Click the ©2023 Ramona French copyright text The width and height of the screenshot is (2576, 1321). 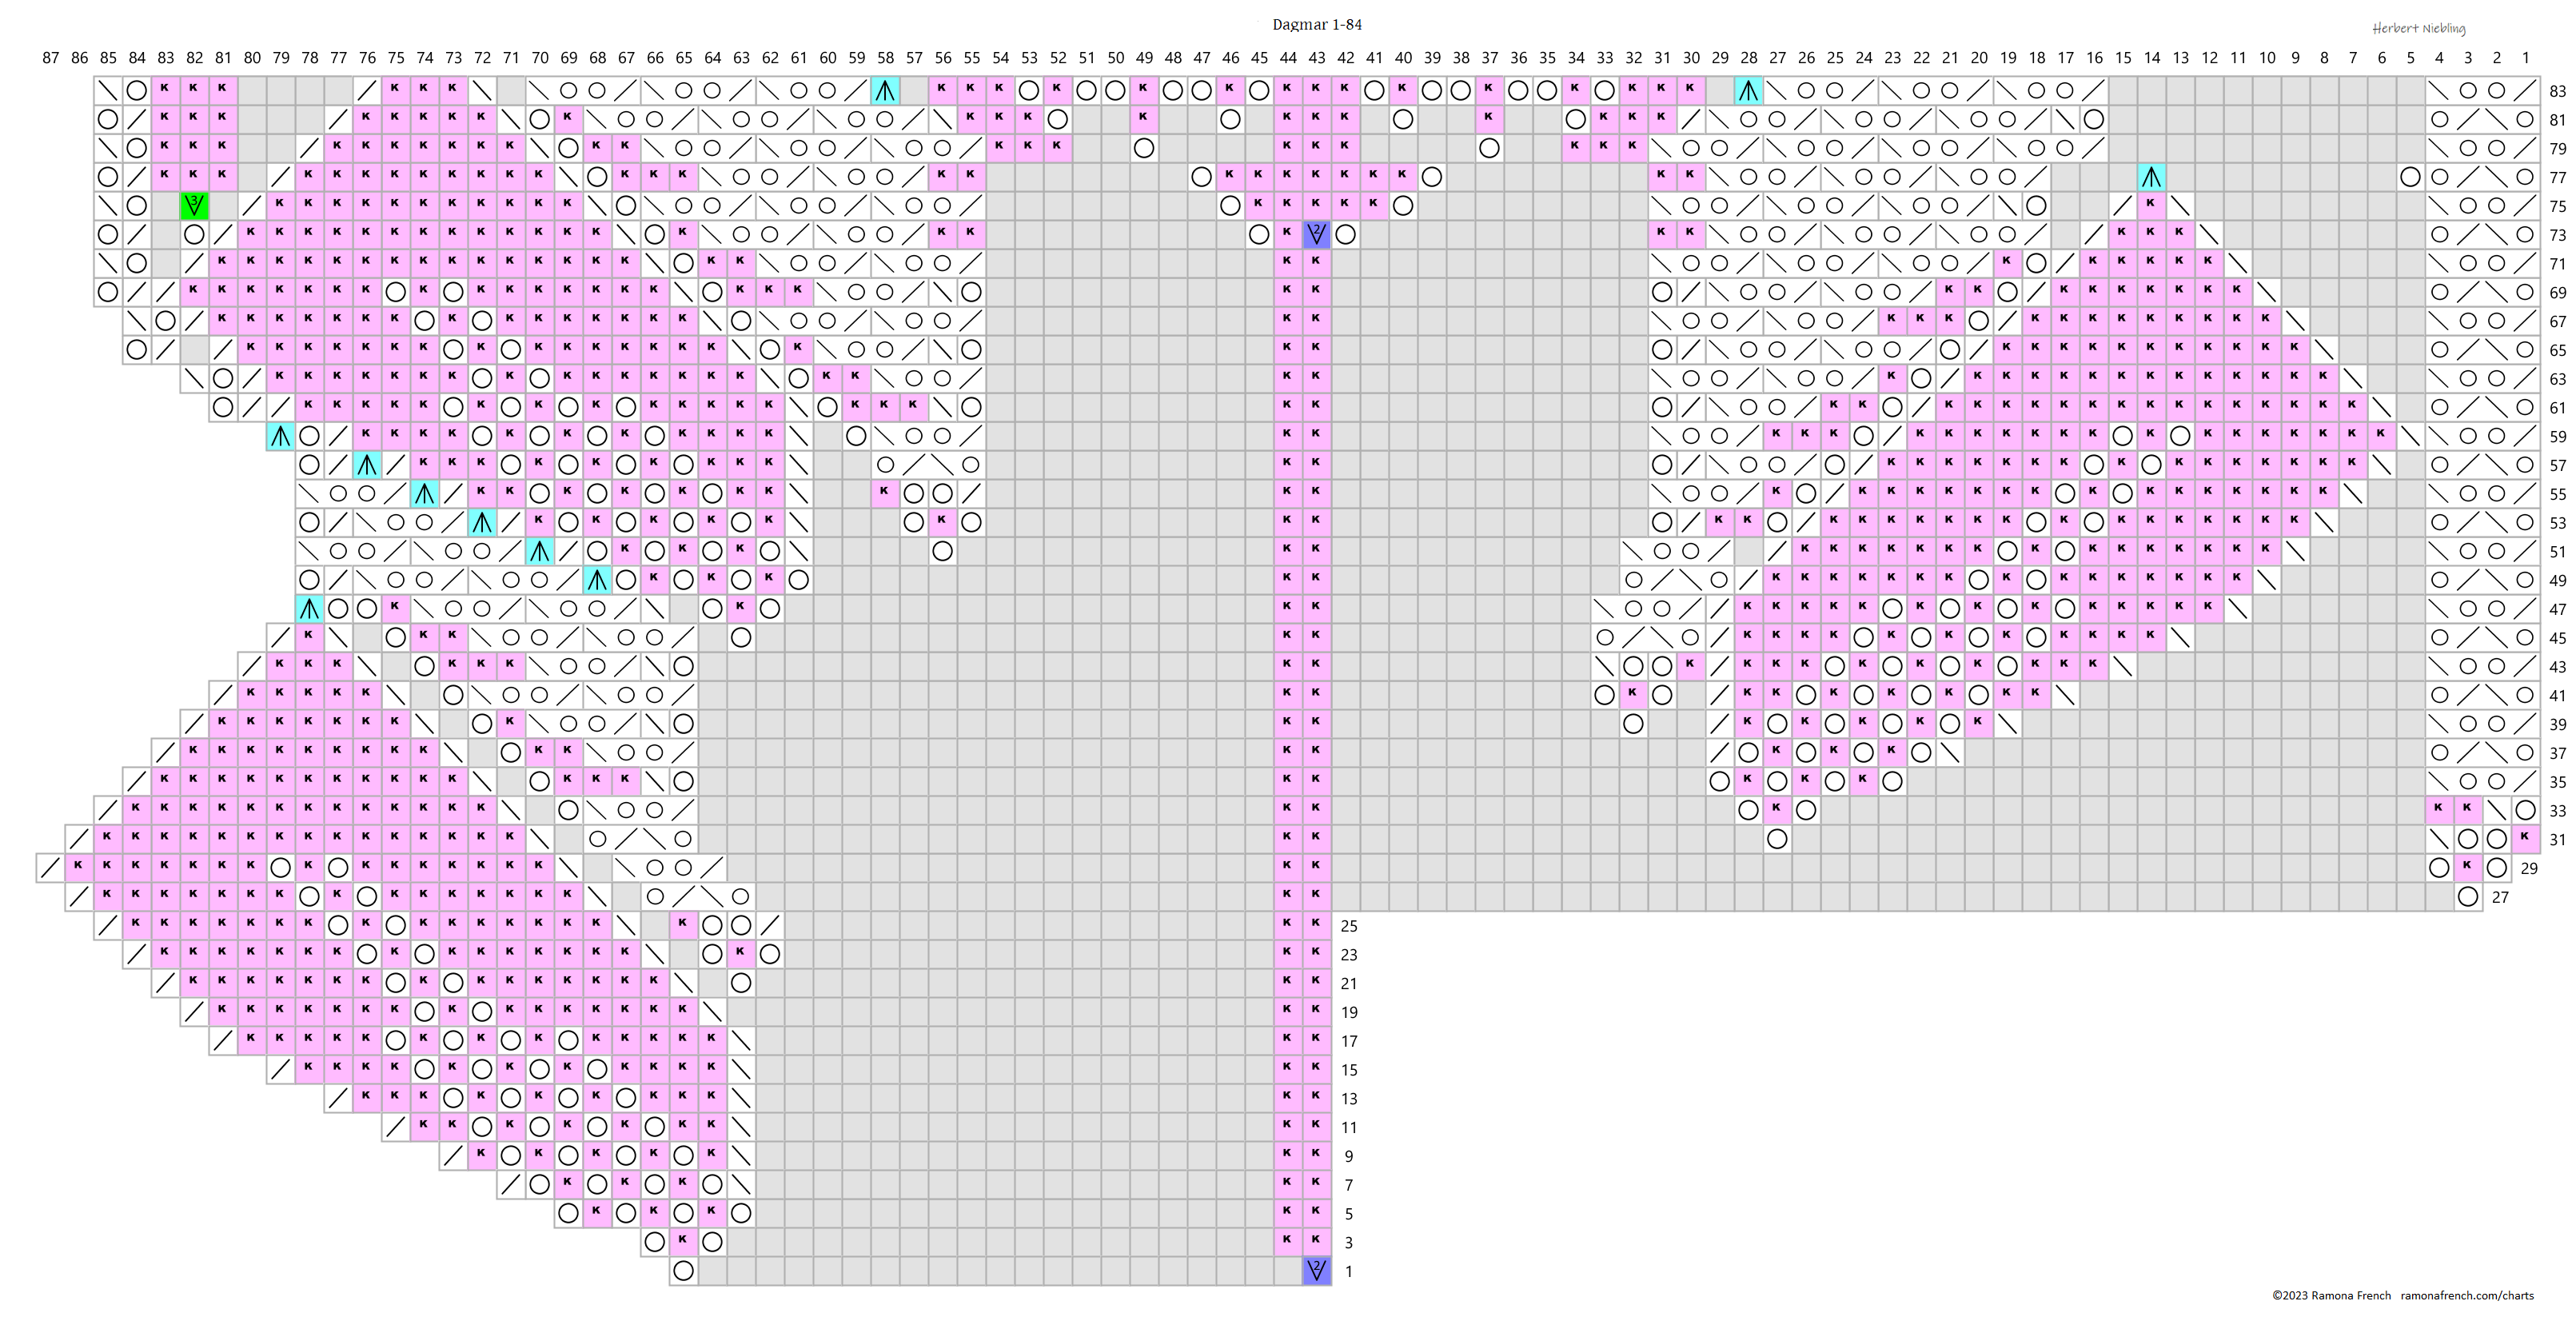pos(2331,1295)
